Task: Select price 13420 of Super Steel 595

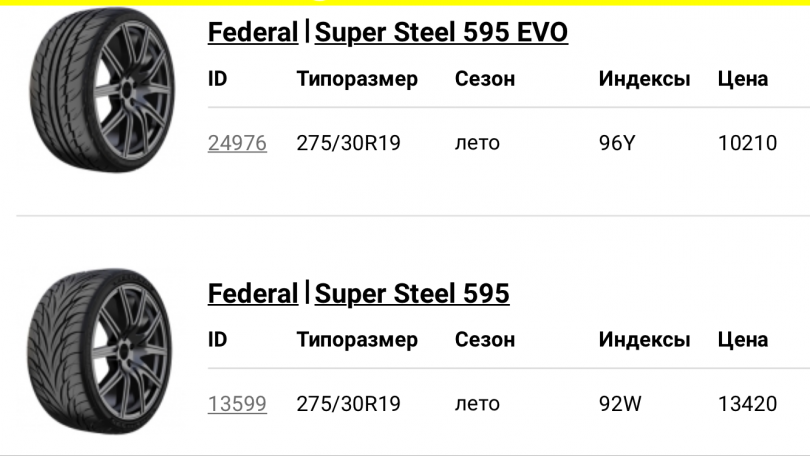Action: tap(747, 404)
